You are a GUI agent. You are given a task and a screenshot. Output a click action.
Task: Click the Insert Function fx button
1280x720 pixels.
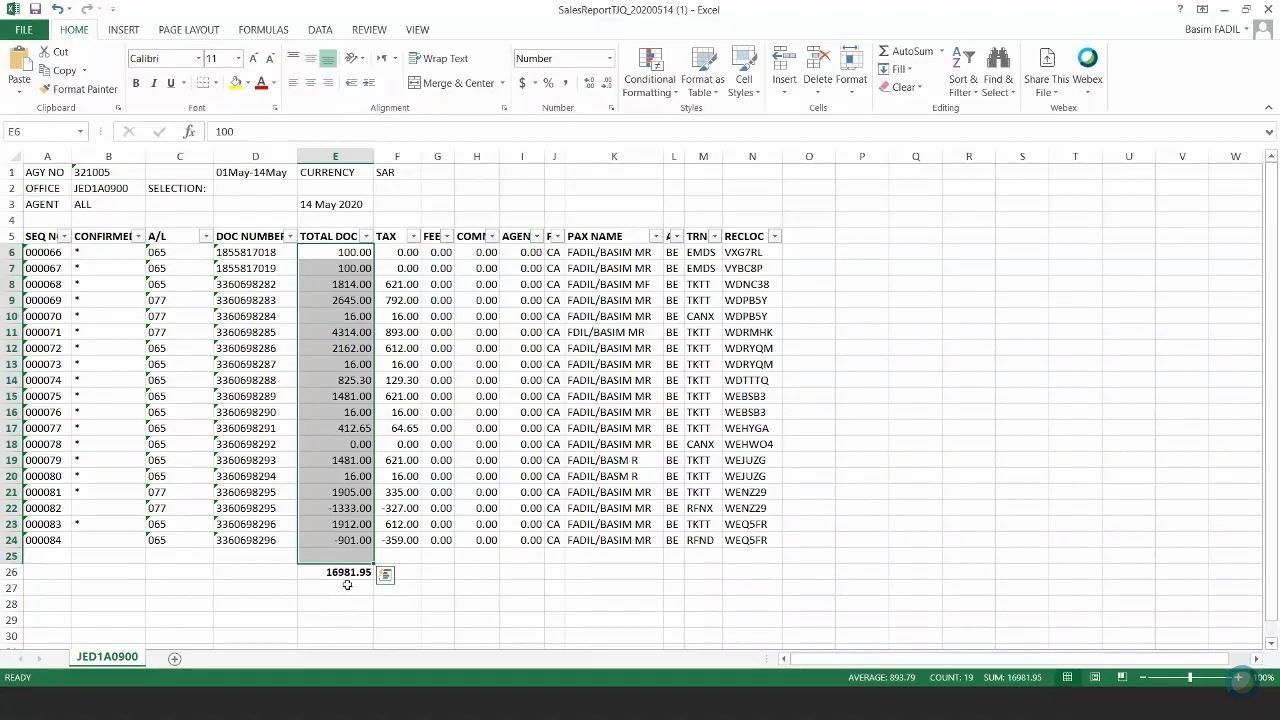[x=189, y=131]
